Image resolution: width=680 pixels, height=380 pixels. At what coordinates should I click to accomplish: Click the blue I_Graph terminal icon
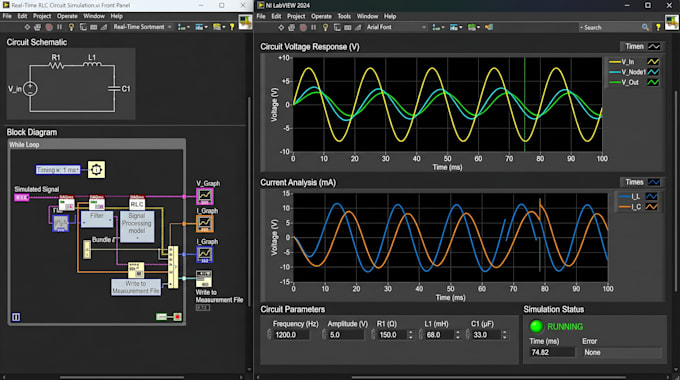click(205, 255)
